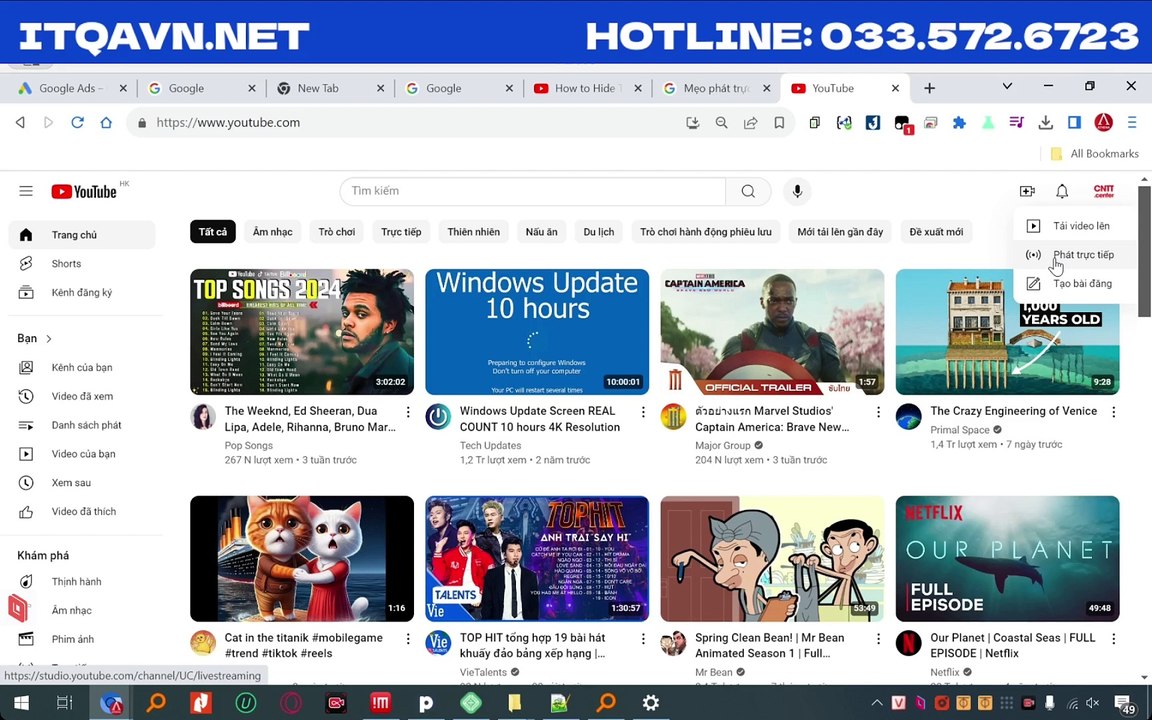Expand the Bạn section chevron

pyautogui.click(x=49, y=339)
